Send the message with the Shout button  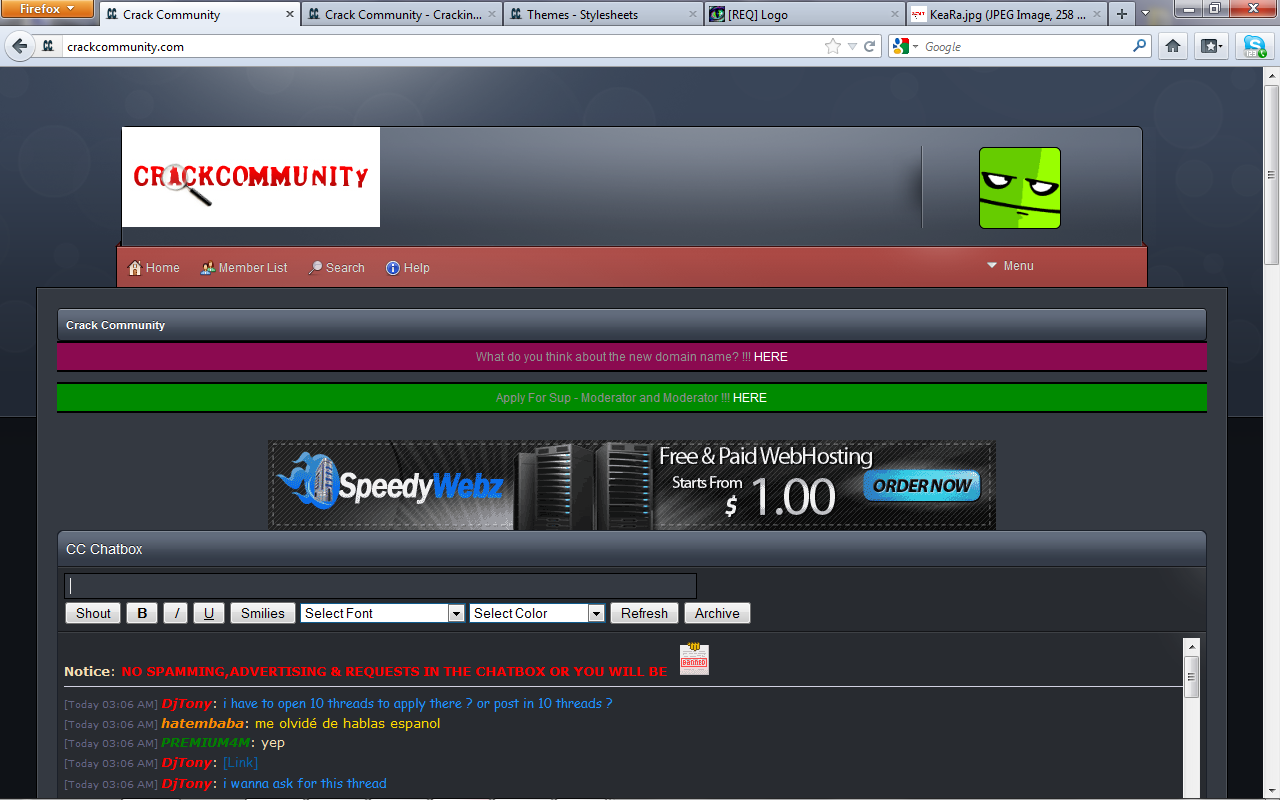coord(93,613)
